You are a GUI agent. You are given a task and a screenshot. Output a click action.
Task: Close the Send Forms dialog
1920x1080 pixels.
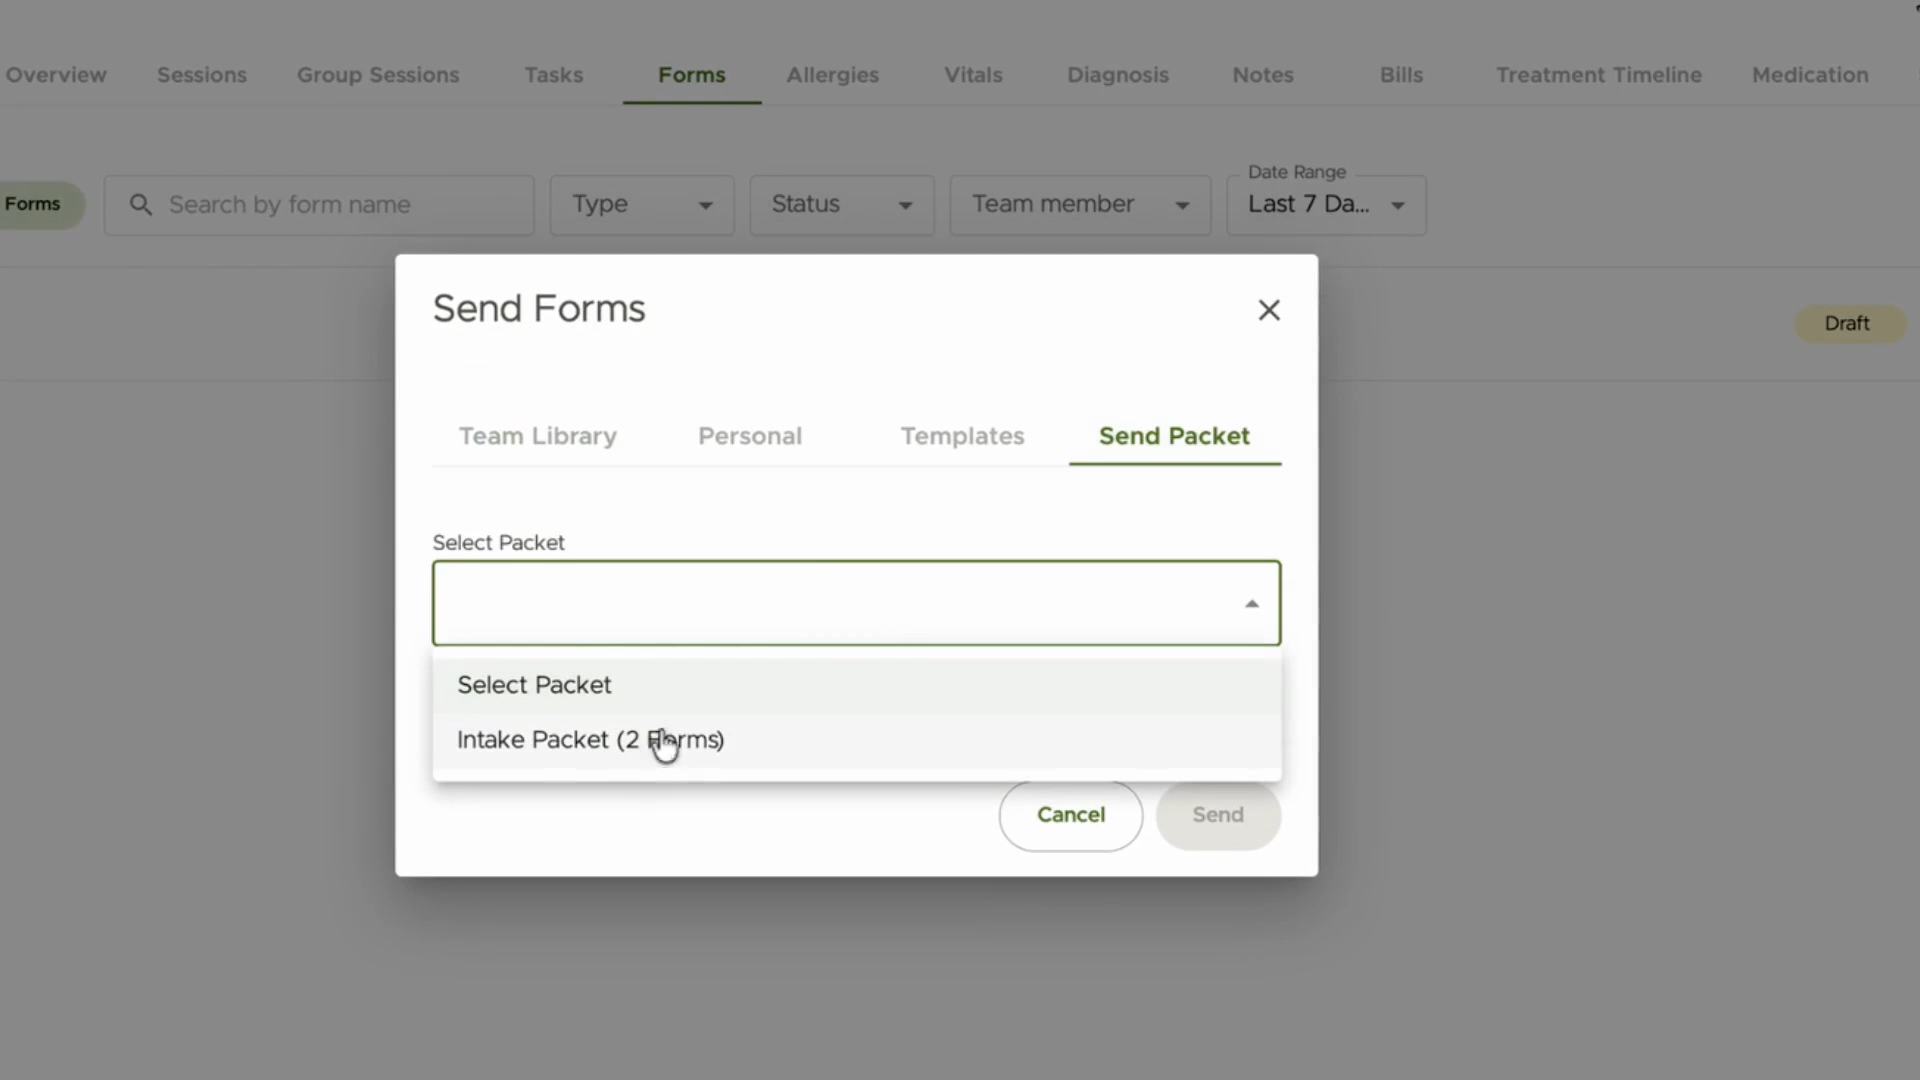(x=1269, y=310)
